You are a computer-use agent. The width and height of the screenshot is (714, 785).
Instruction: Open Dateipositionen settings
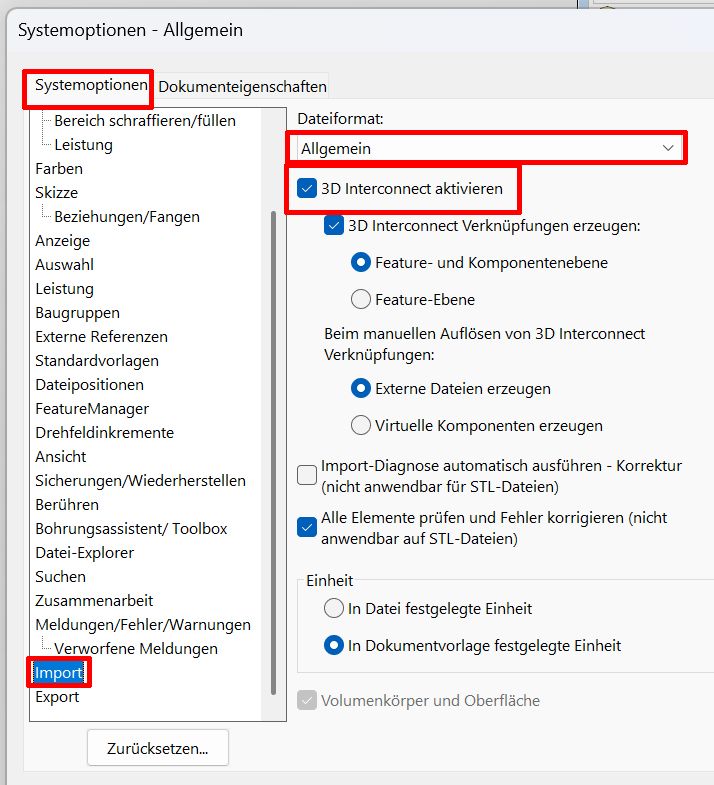[90, 385]
